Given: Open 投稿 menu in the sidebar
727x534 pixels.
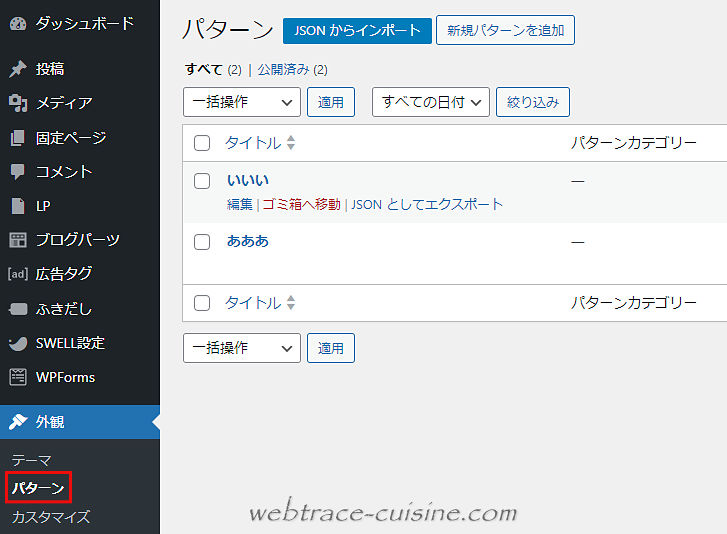Looking at the screenshot, I should click(x=50, y=69).
